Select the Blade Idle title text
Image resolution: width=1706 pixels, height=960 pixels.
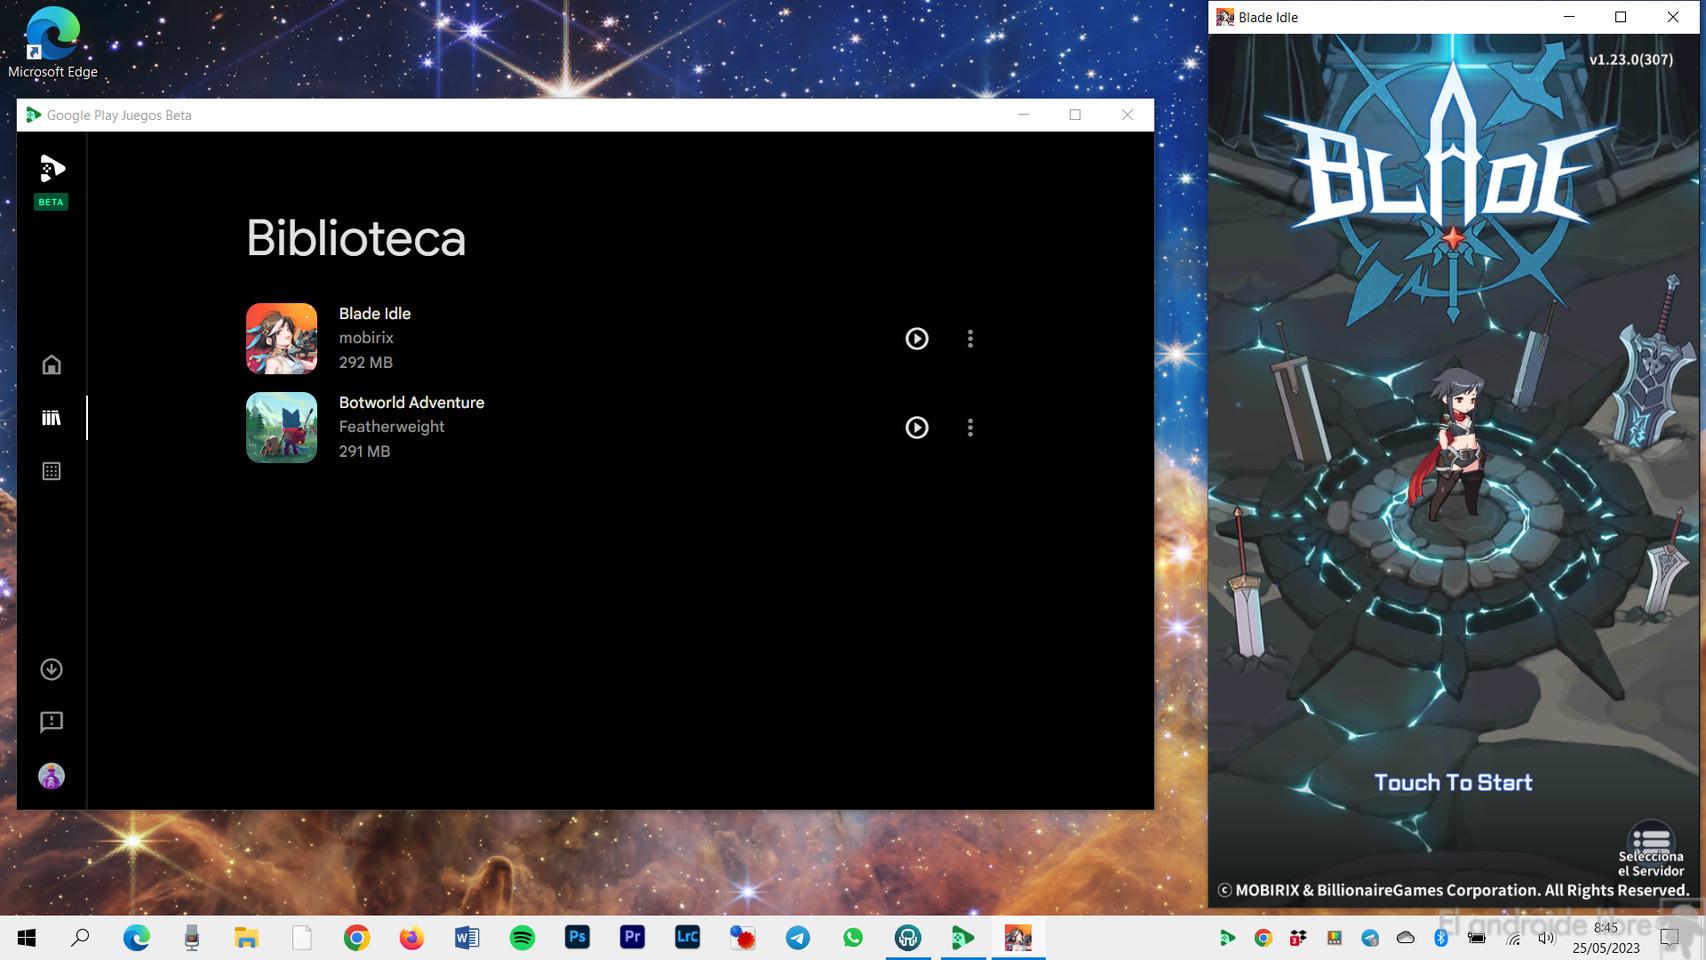click(x=375, y=314)
